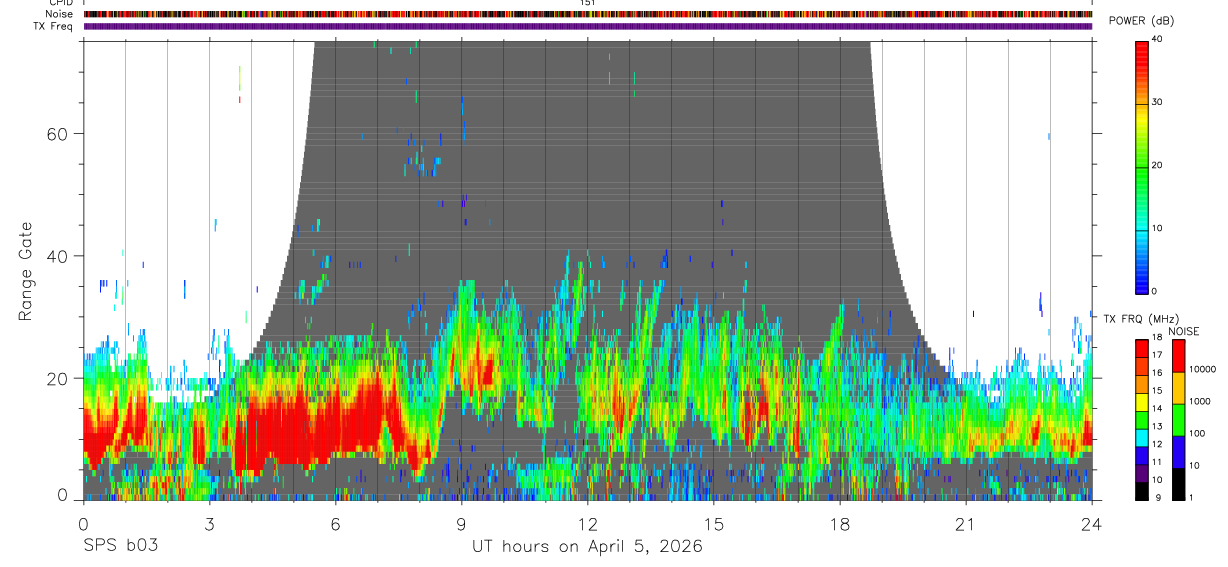Click the 24 tick on UT hours axis

coord(1092,522)
